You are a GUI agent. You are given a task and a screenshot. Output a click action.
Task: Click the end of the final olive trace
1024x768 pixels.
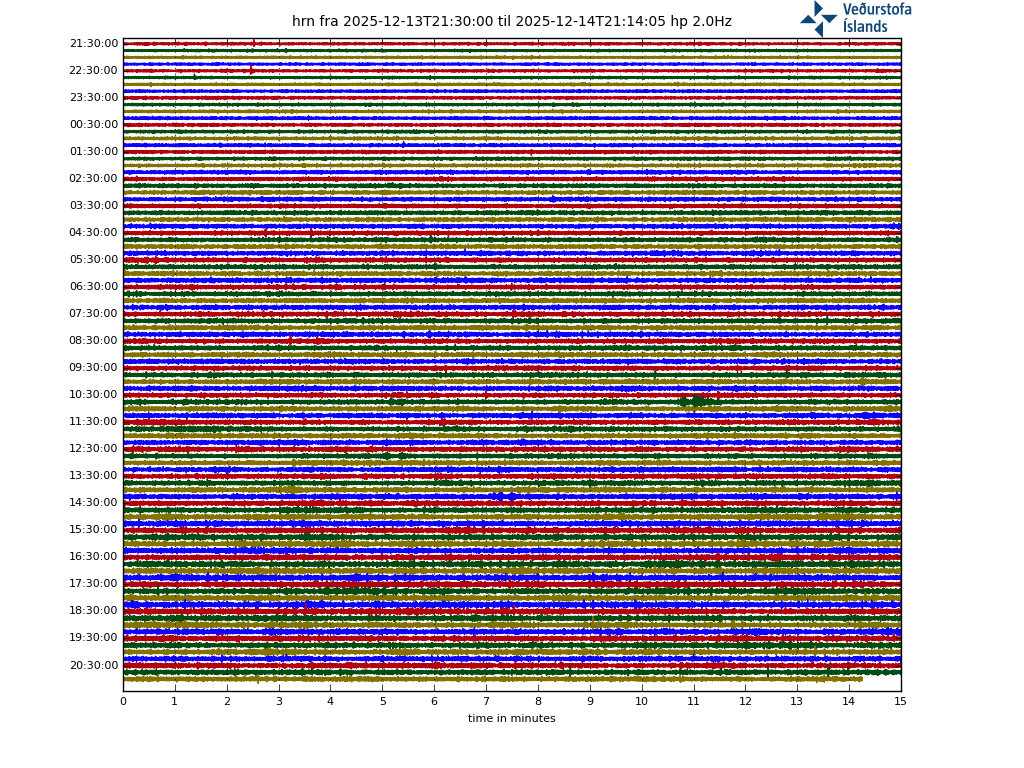coord(861,679)
